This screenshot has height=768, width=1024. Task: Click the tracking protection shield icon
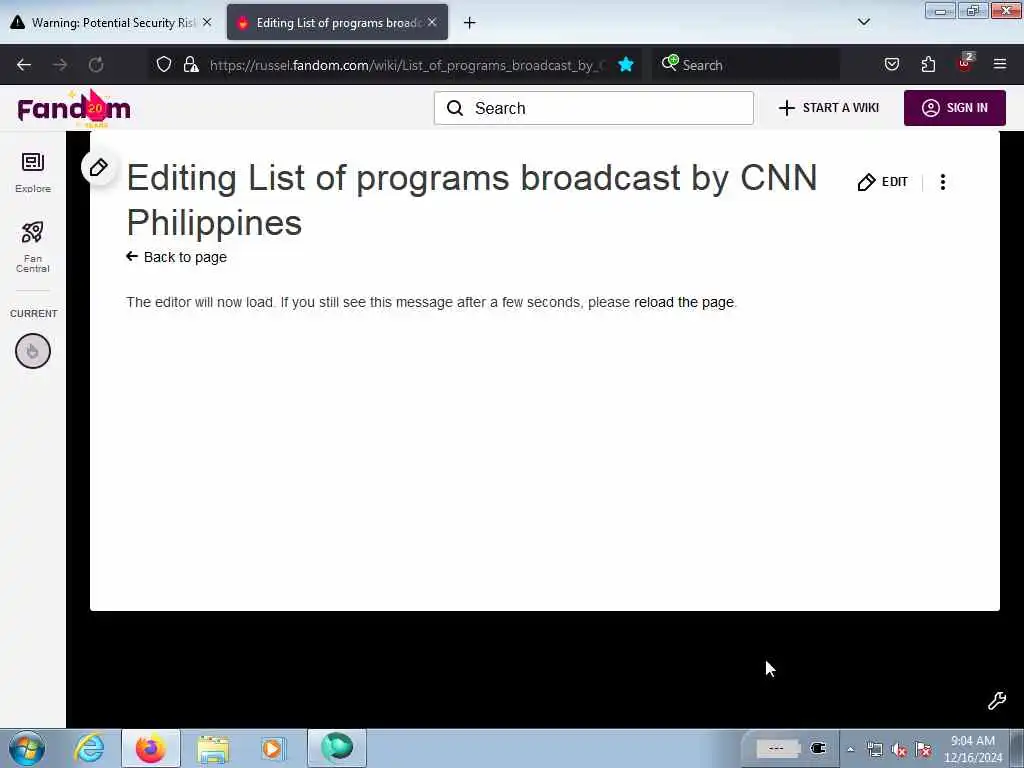point(164,65)
